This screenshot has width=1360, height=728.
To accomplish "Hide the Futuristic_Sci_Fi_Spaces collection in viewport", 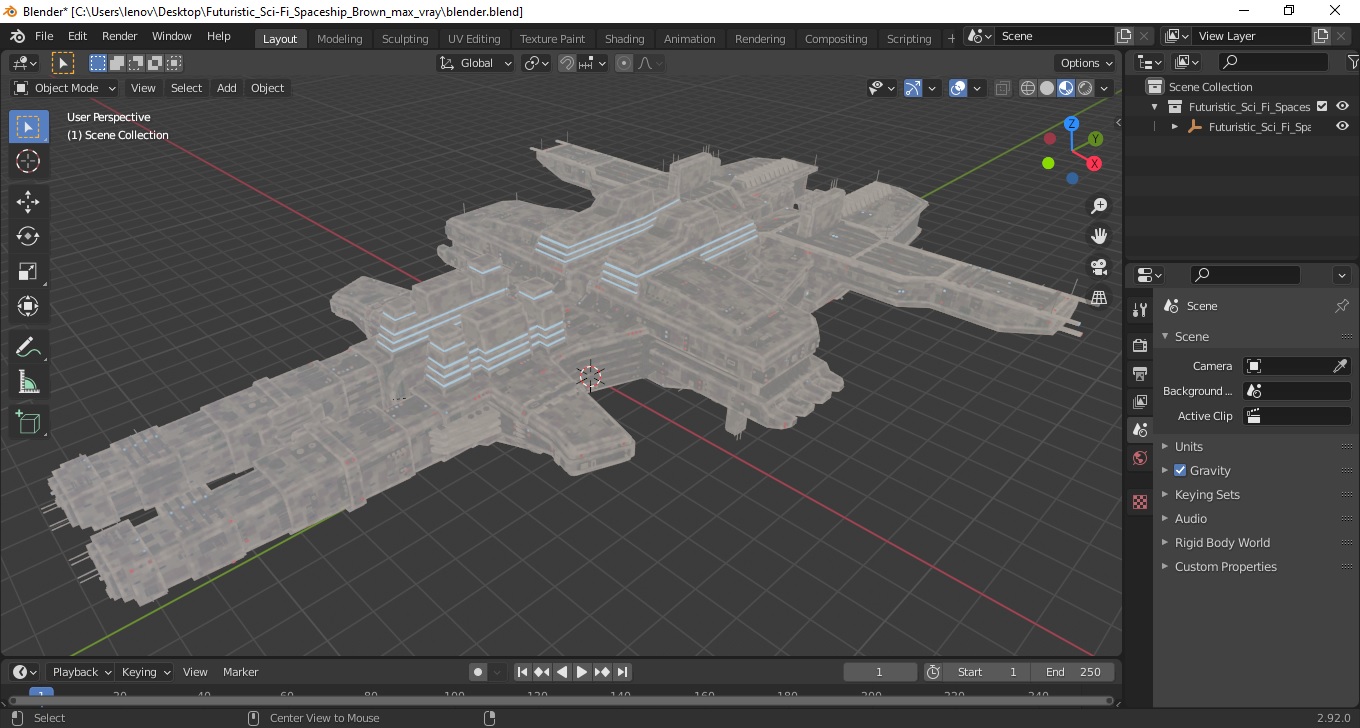I will (x=1342, y=106).
